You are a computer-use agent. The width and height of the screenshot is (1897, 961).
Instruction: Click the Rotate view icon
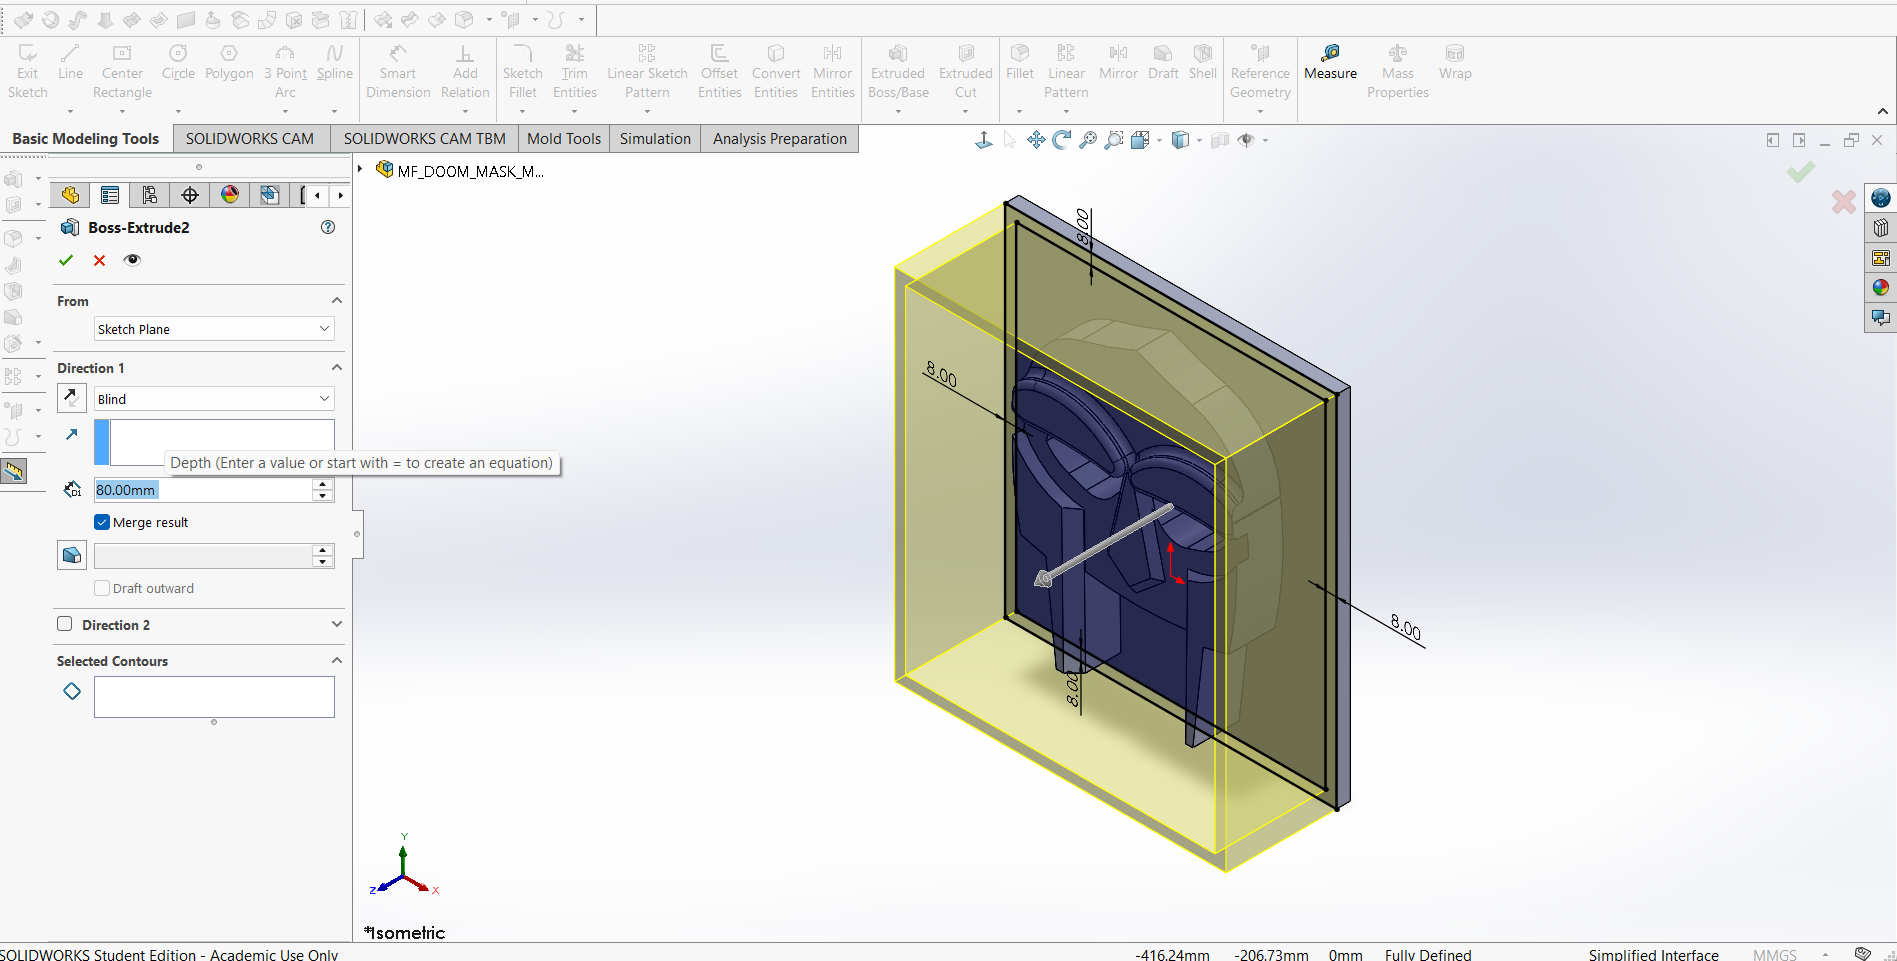pyautogui.click(x=1062, y=140)
